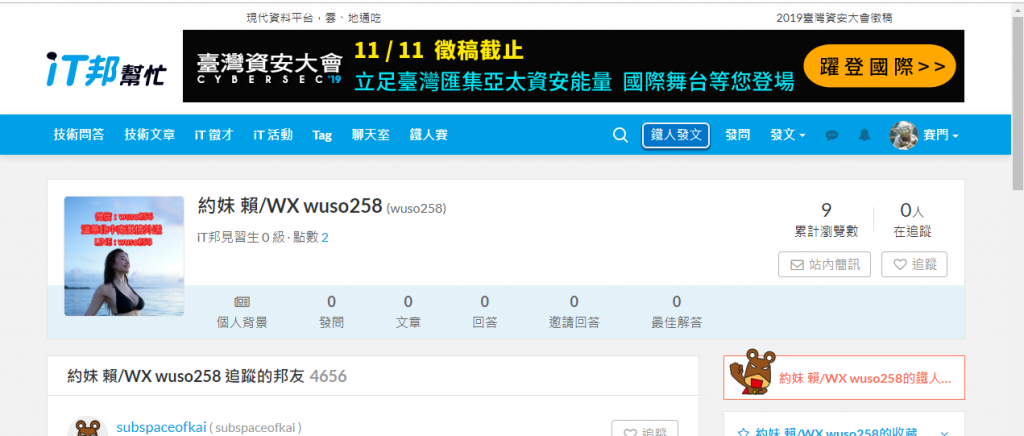This screenshot has height=436, width=1024.
Task: Open 聊天室 from the navbar
Action: (370, 135)
